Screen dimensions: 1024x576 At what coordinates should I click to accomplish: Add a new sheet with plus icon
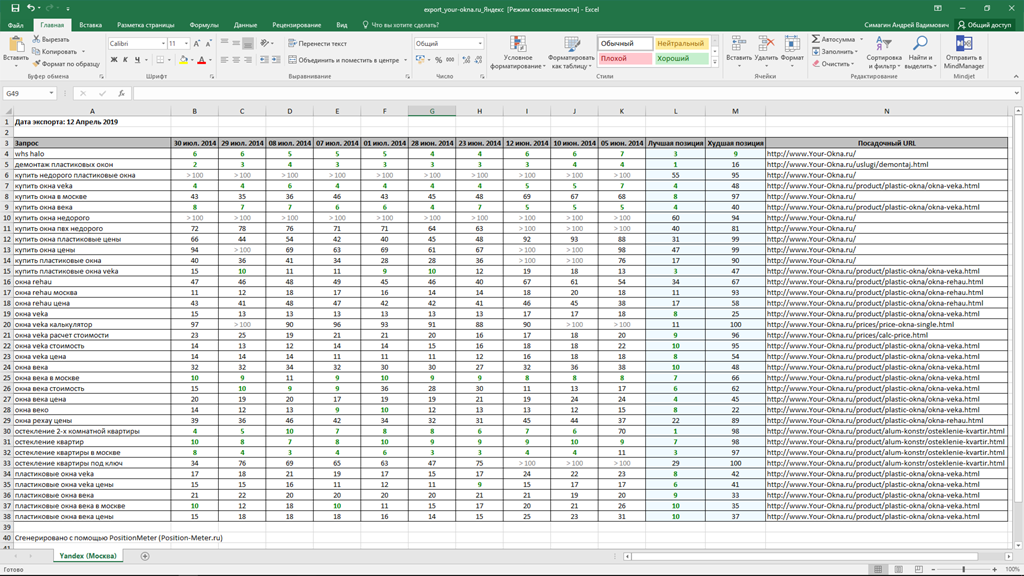[x=145, y=556]
